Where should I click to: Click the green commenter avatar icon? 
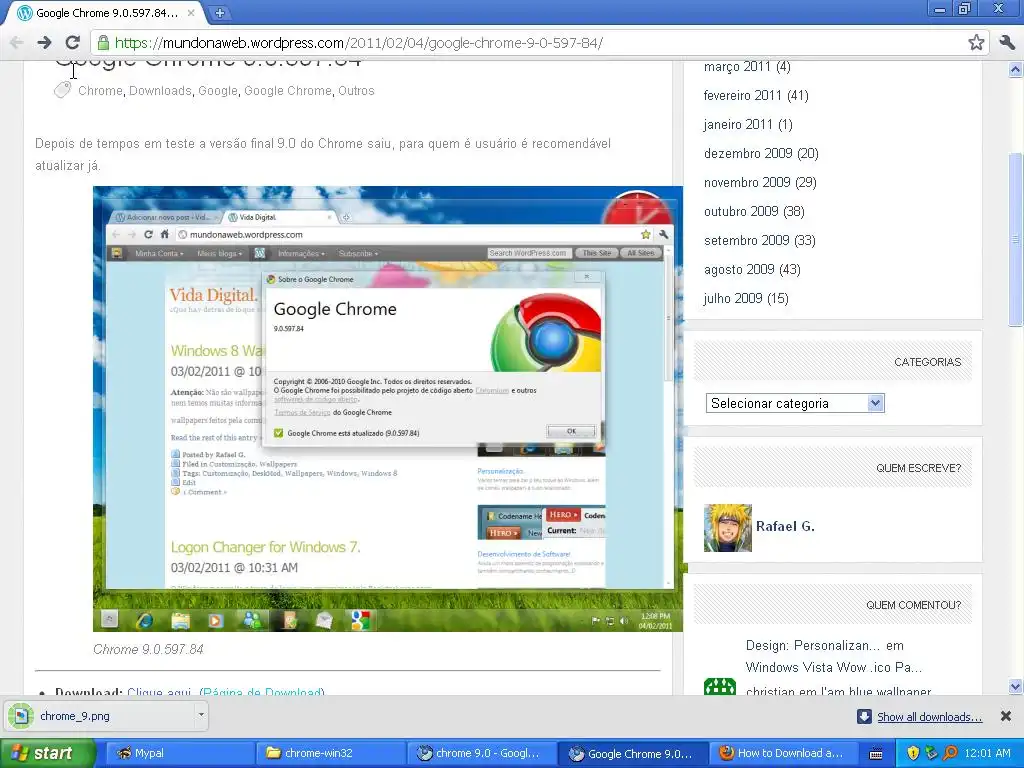click(720, 687)
